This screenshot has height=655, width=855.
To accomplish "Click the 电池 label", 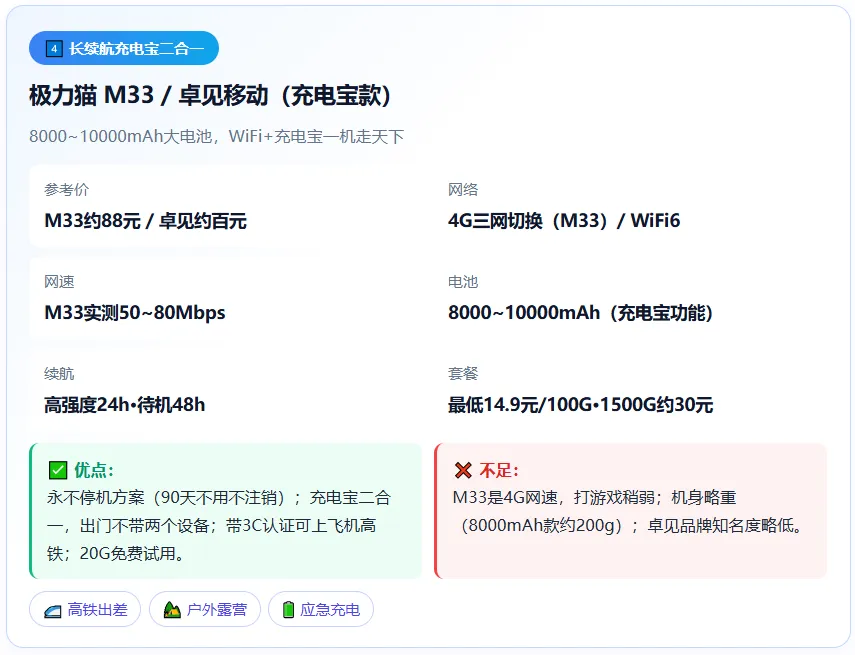I will coord(463,282).
